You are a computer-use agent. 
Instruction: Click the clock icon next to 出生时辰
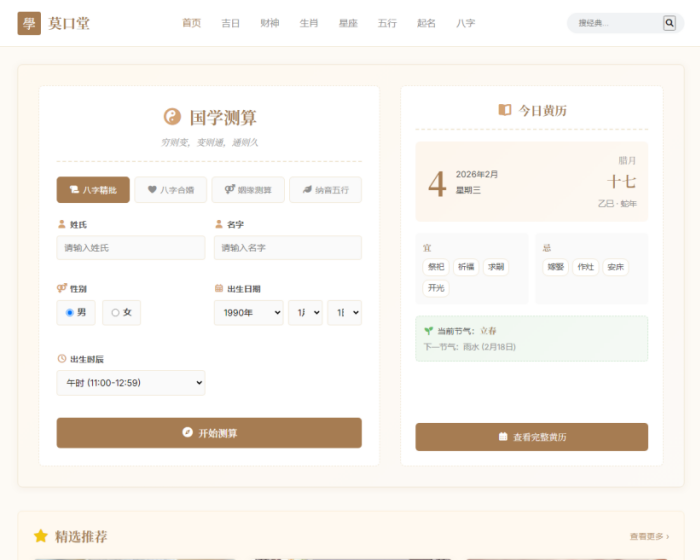pos(62,358)
